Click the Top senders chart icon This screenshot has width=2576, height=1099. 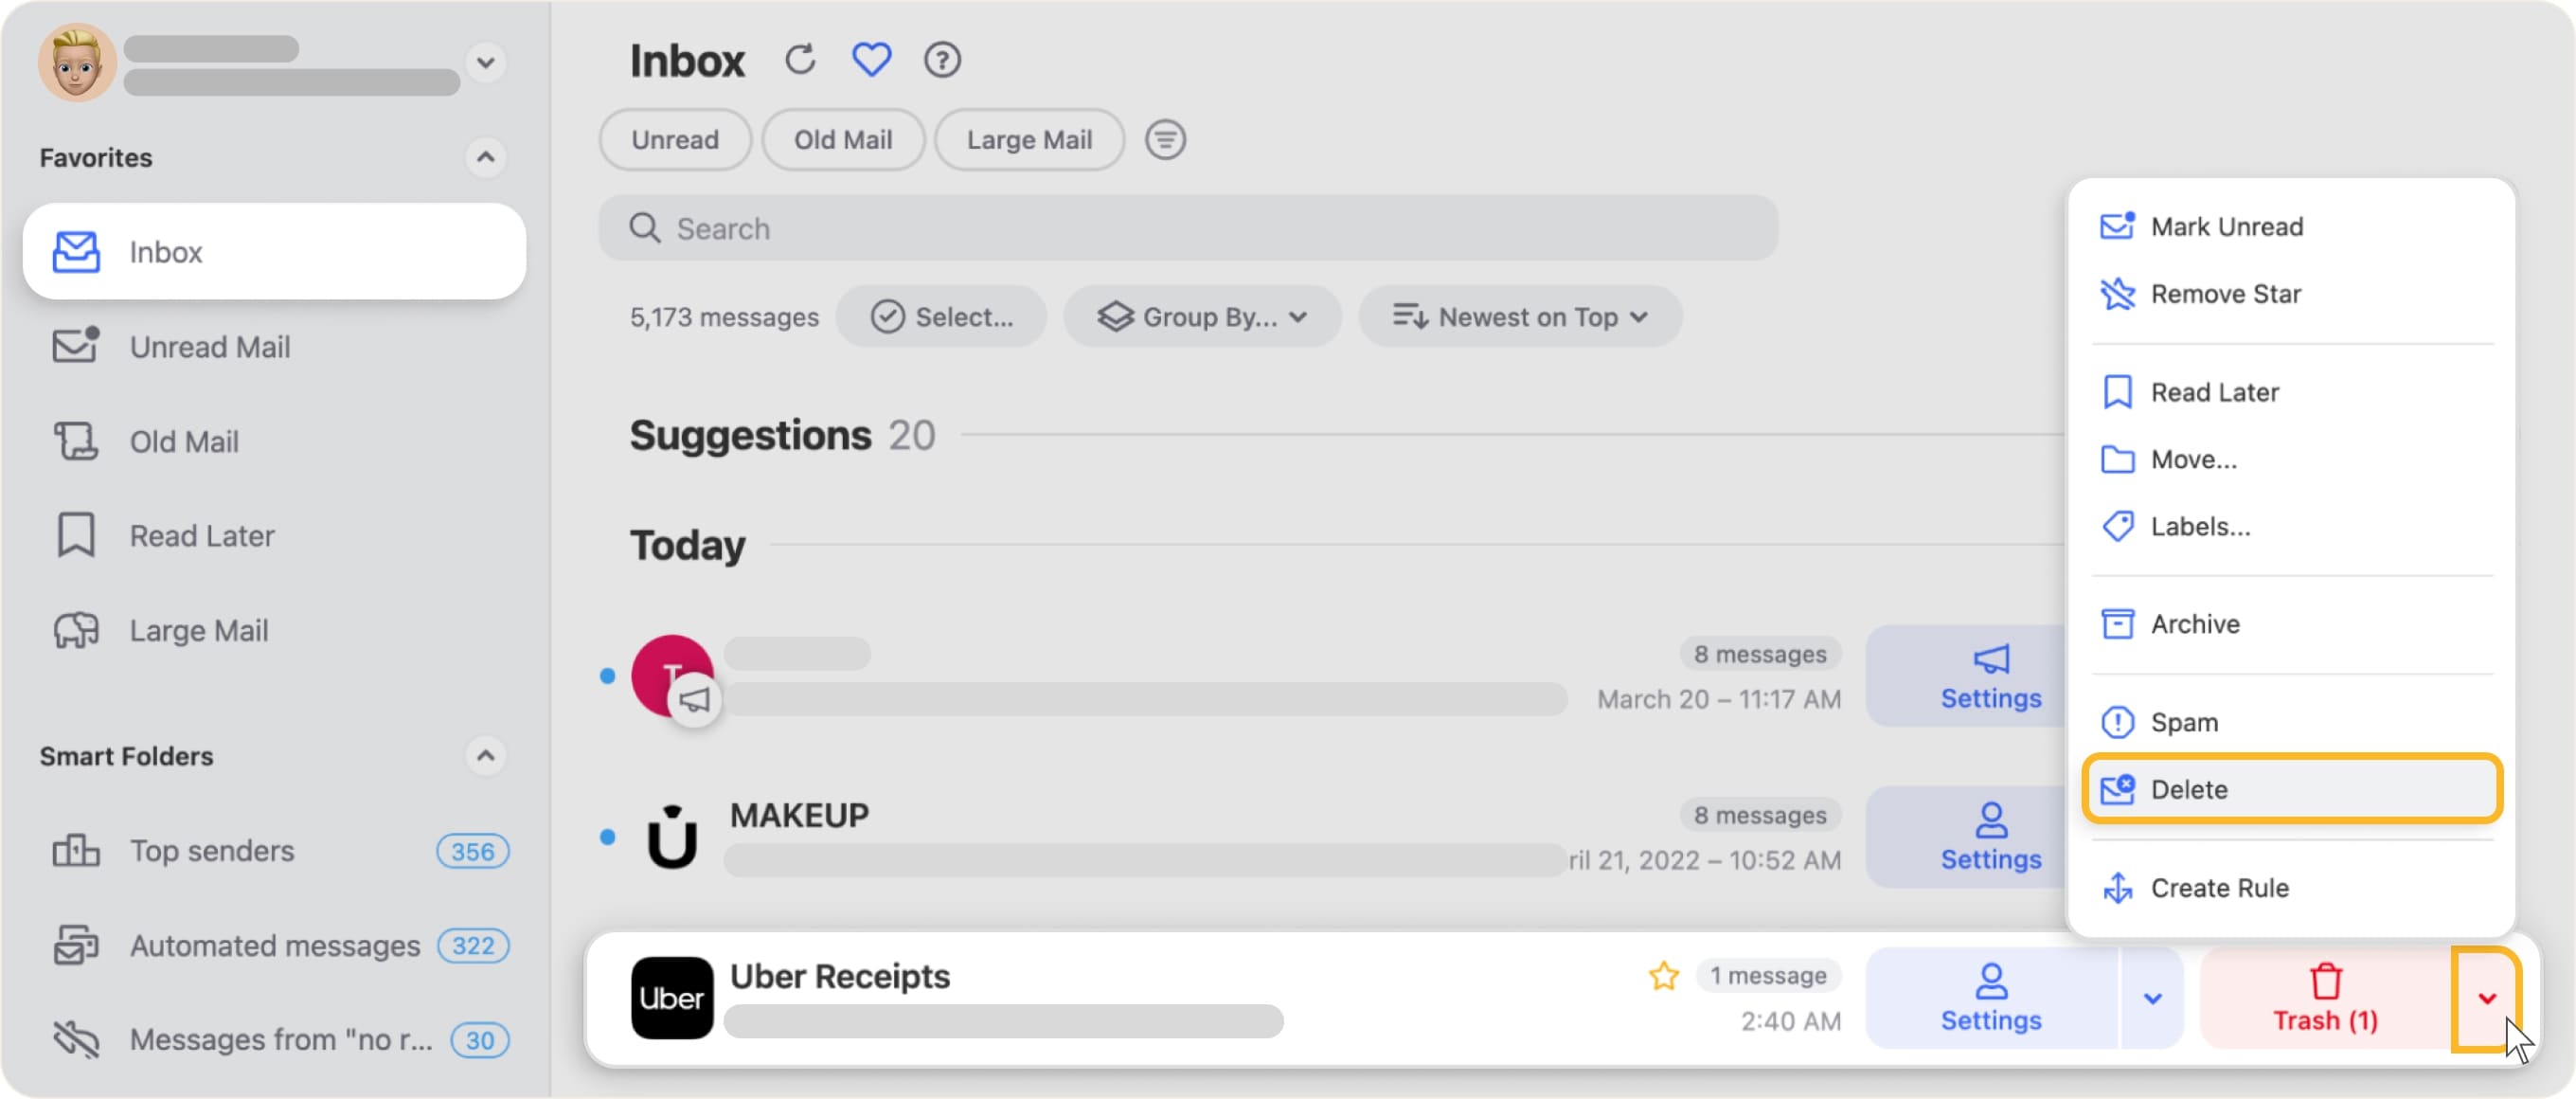coord(75,850)
